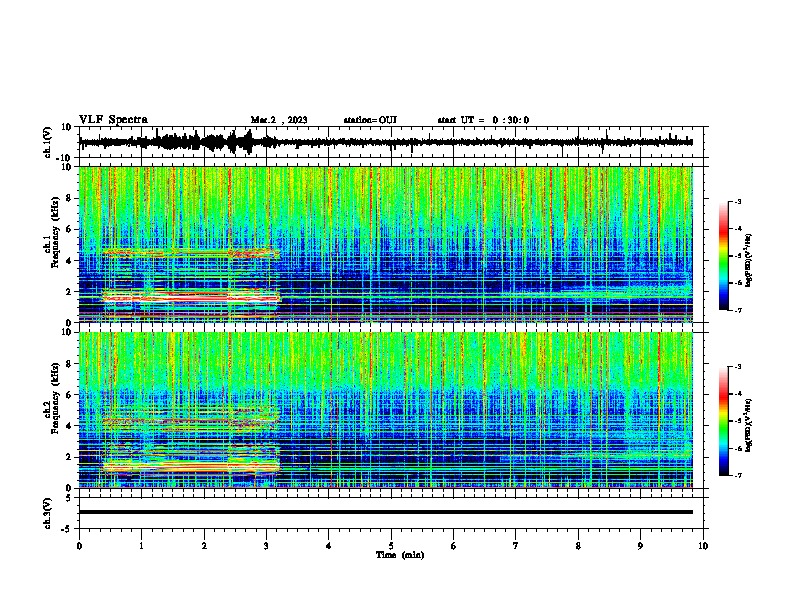
Task: Click time axis tick label "9"
Action: tap(640, 546)
